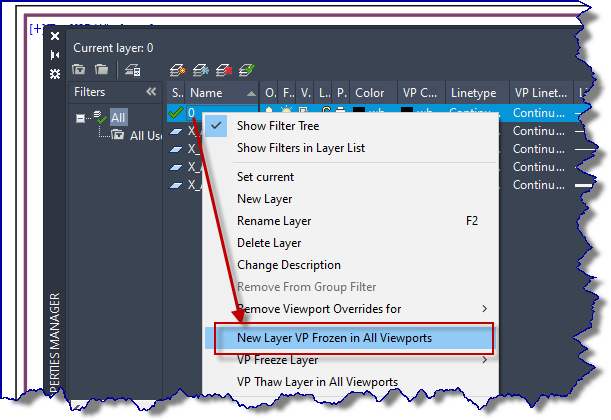Click Set Current toolbar icon
Image resolution: width=611 pixels, height=420 pixels.
247,70
